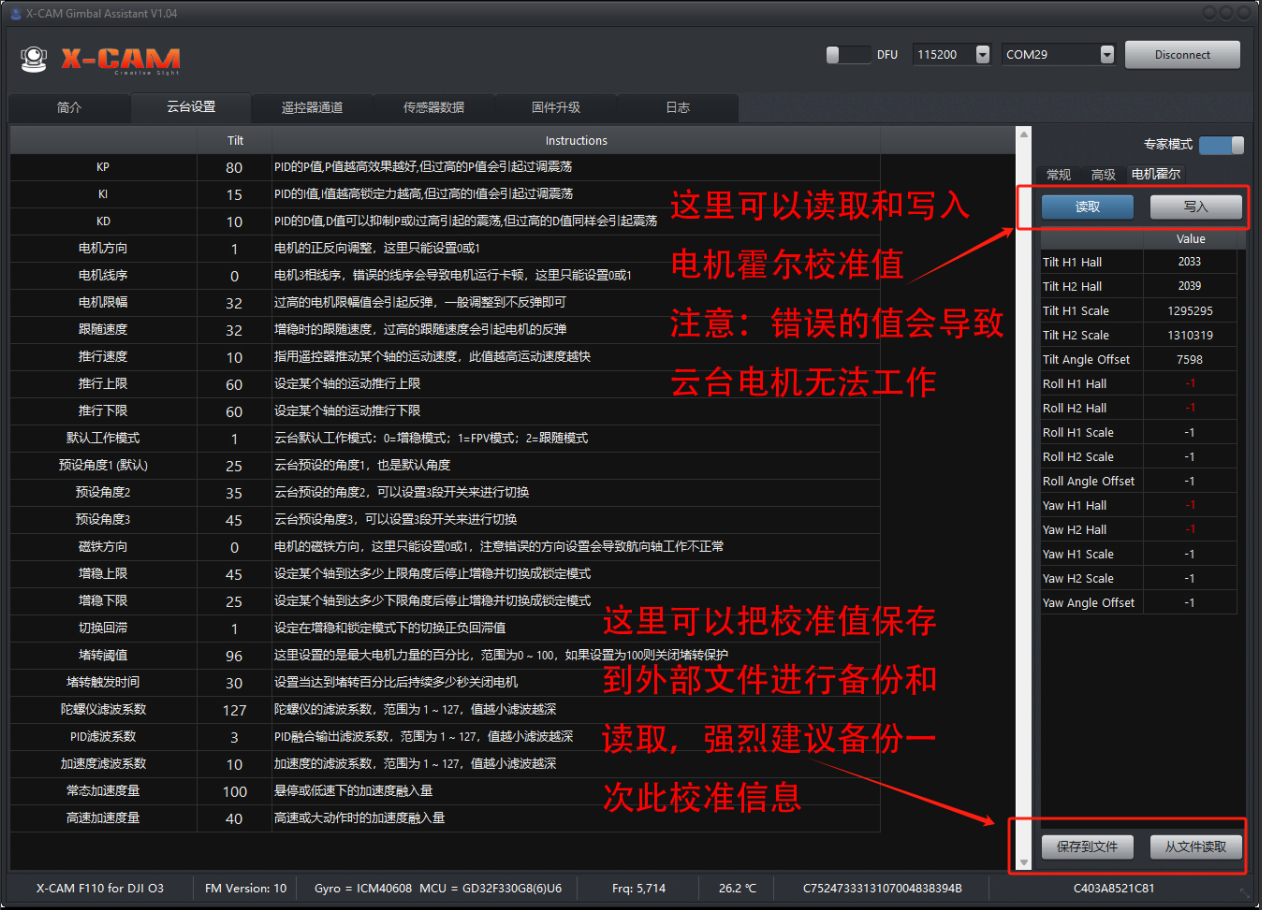Click the app icon in title bar
This screenshot has height=910, width=1262.
pyautogui.click(x=15, y=12)
